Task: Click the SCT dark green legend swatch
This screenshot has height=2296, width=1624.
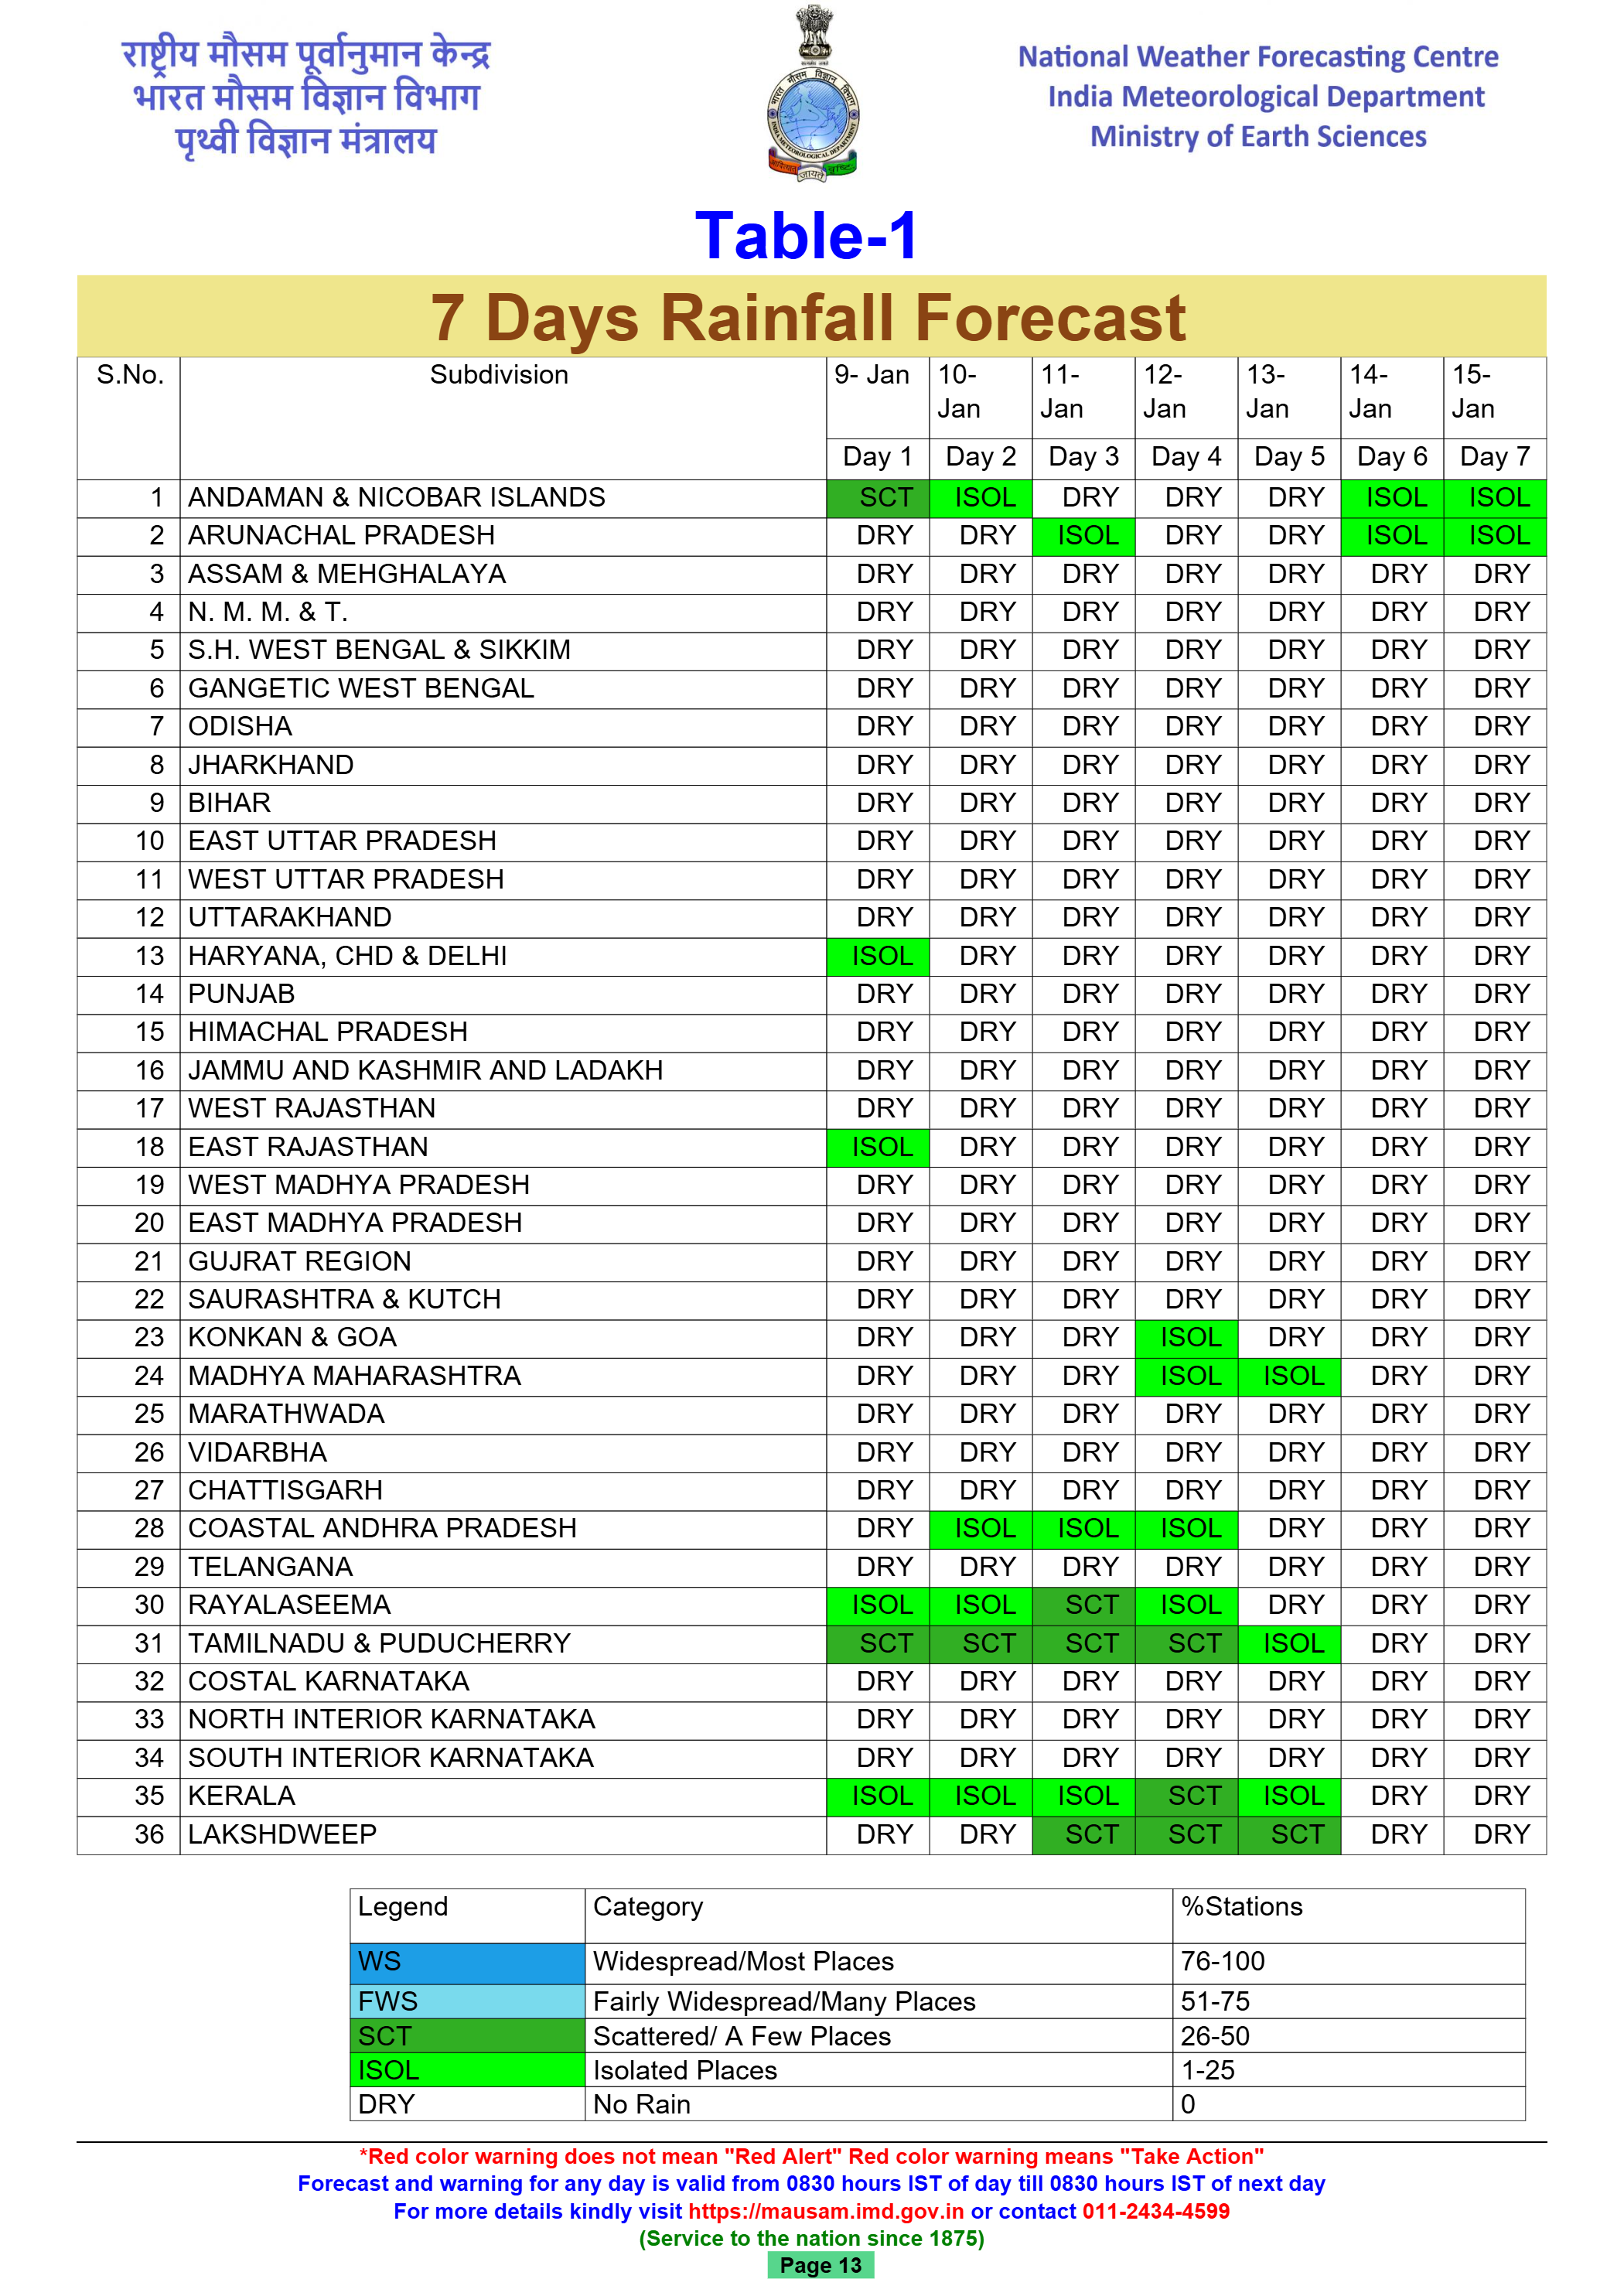Action: coord(467,2036)
